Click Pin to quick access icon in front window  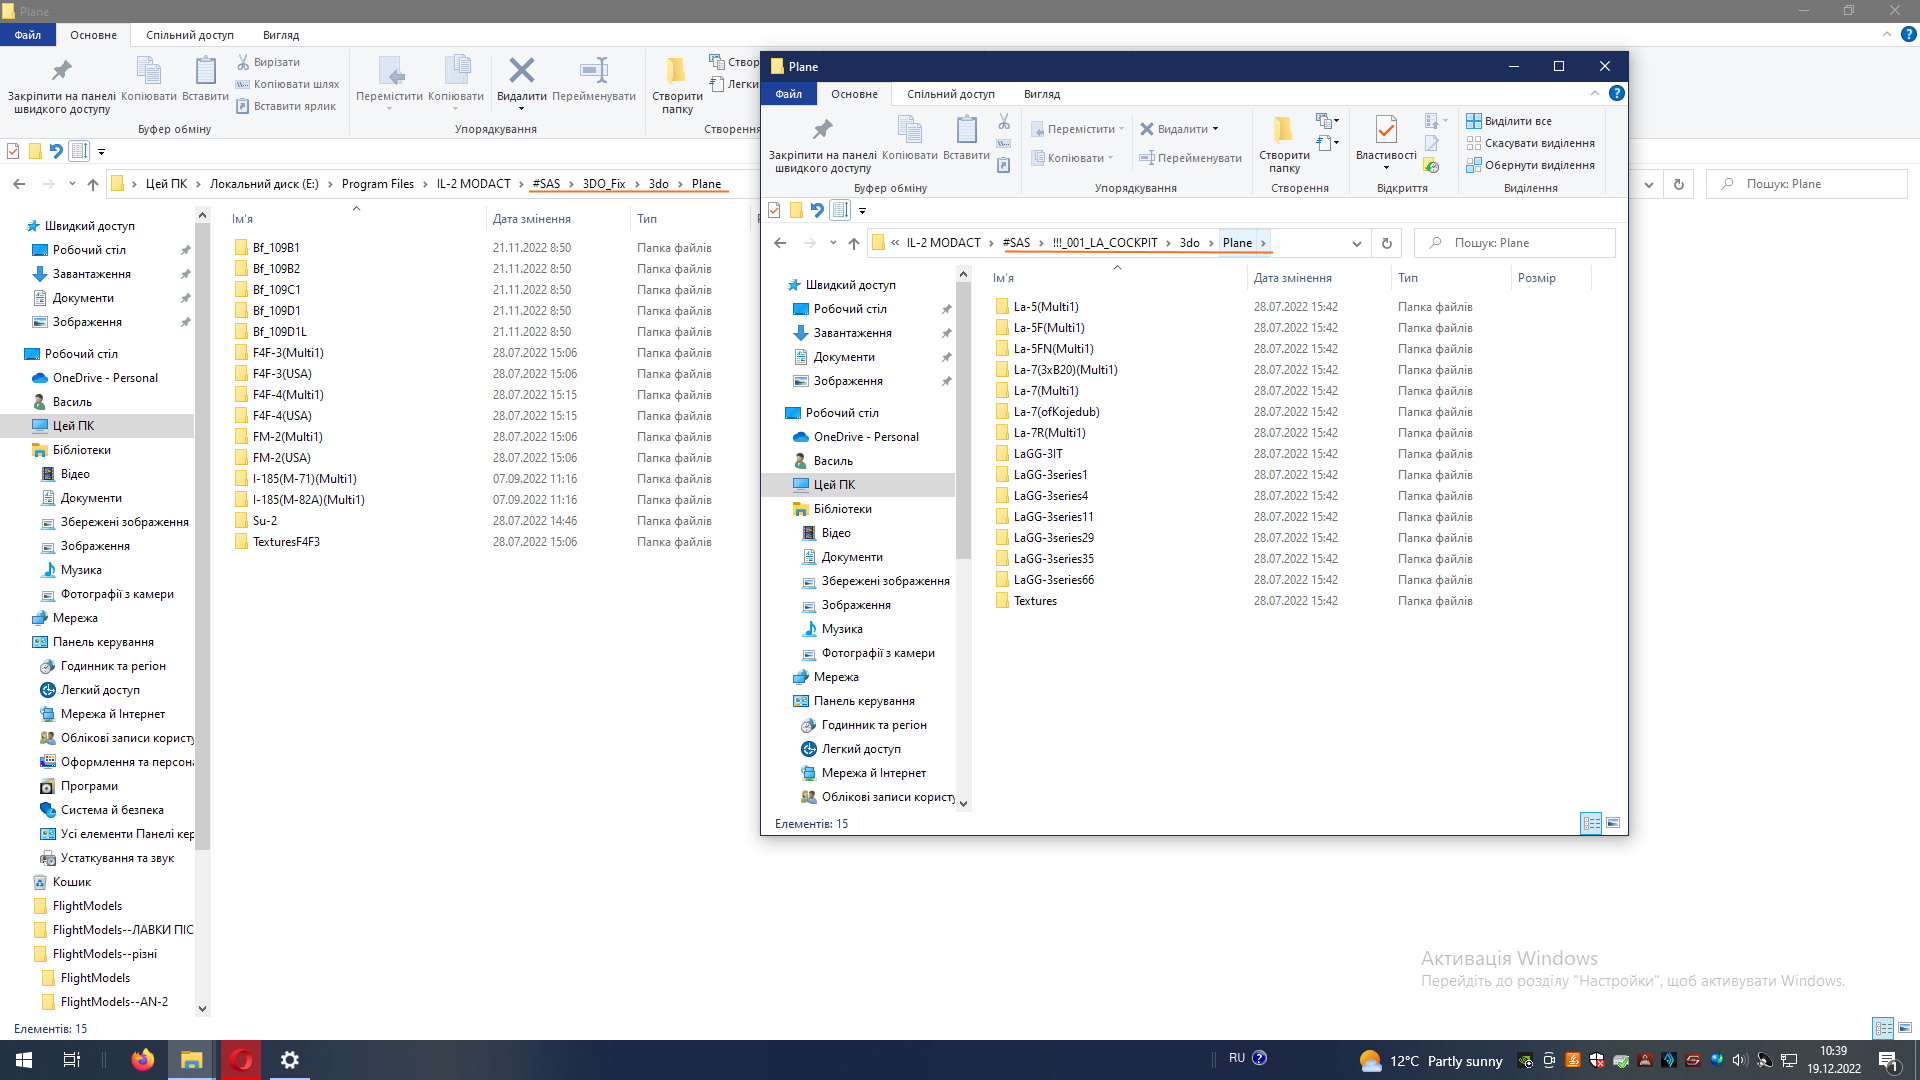[x=822, y=131]
